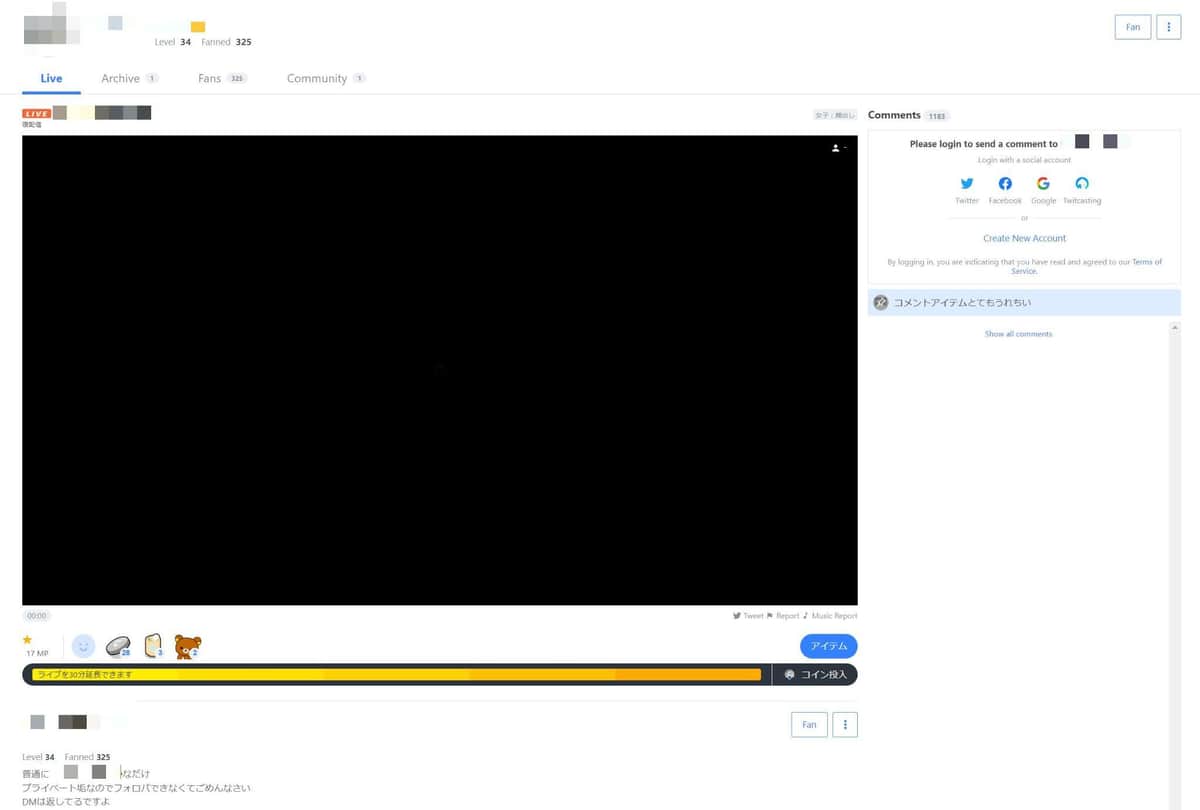The width and height of the screenshot is (1200, 810).
Task: Click the star MP indicator
Action: coord(28,640)
